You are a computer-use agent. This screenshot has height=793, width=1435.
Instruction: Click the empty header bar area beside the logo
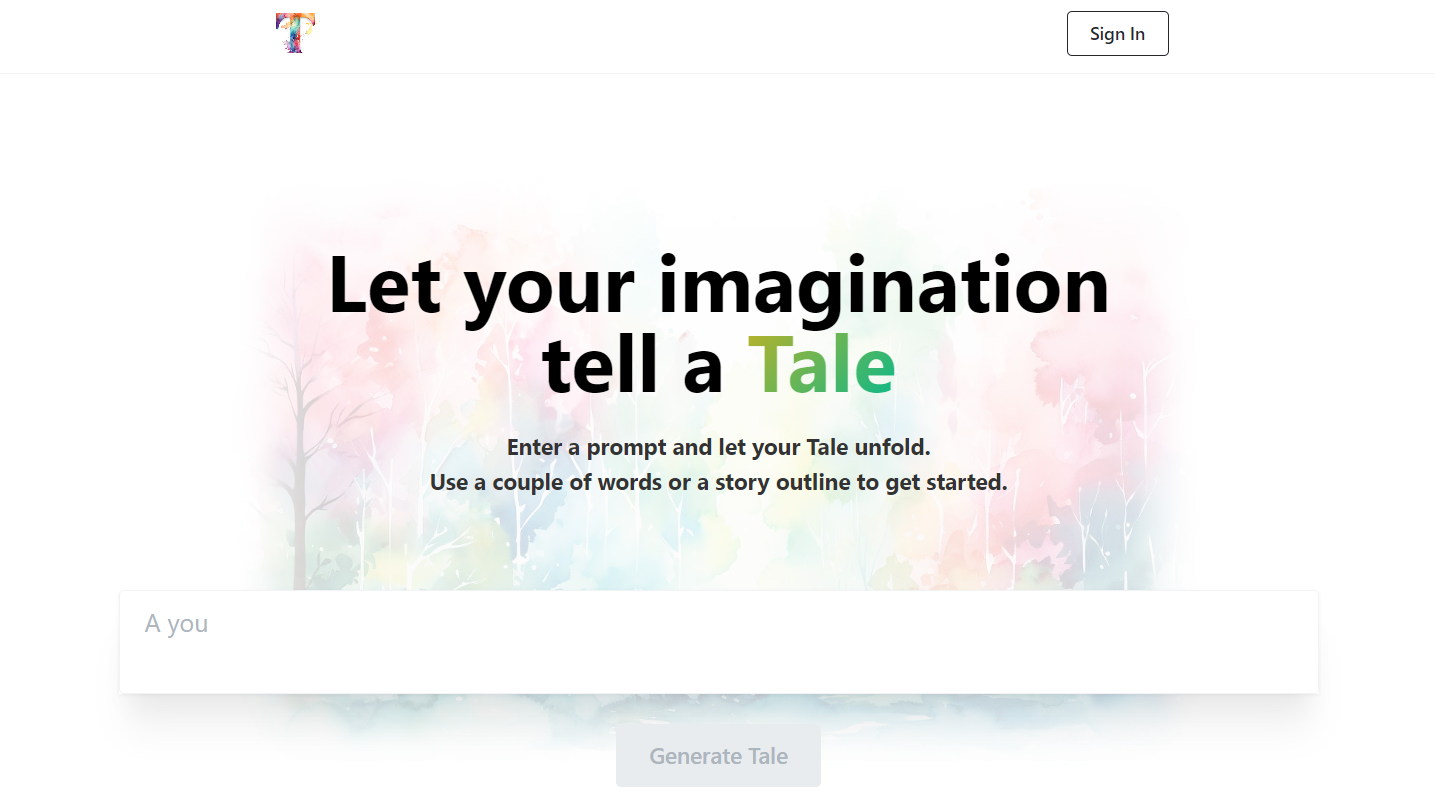click(x=690, y=36)
